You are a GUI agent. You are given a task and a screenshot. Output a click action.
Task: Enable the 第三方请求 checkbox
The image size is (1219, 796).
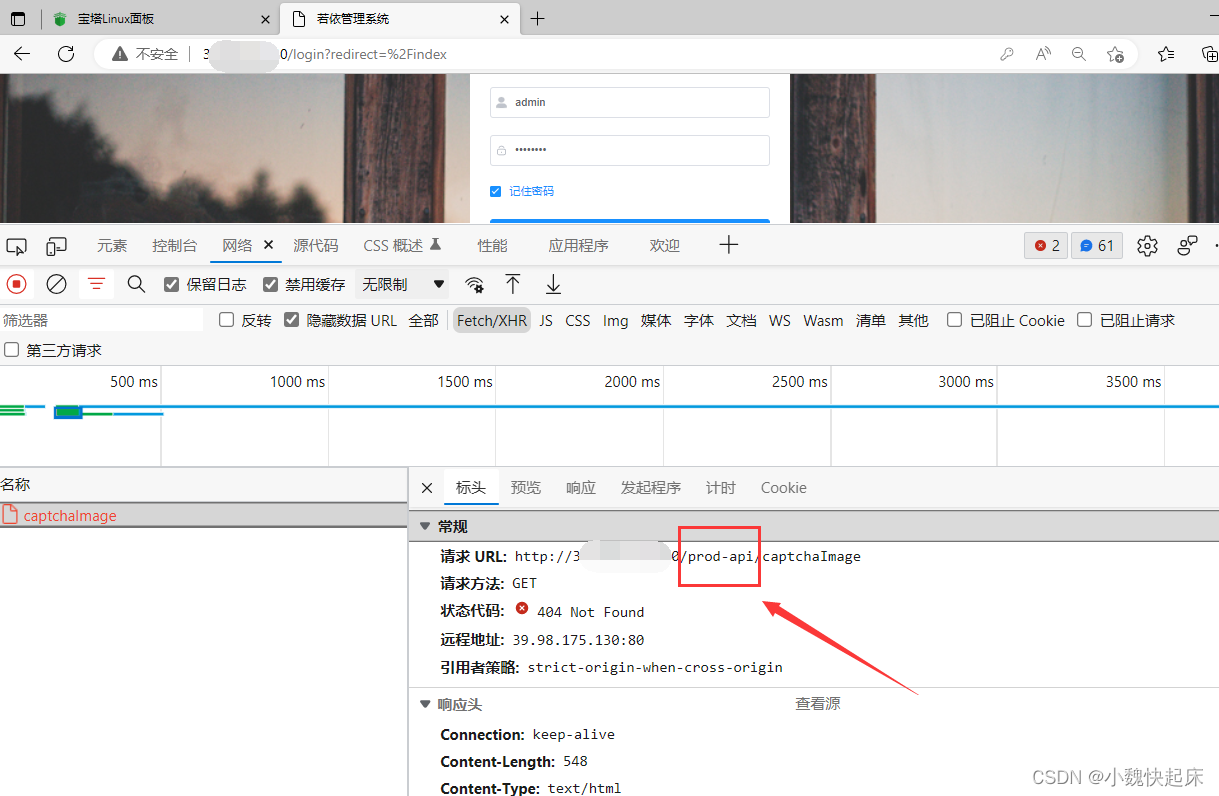11,350
